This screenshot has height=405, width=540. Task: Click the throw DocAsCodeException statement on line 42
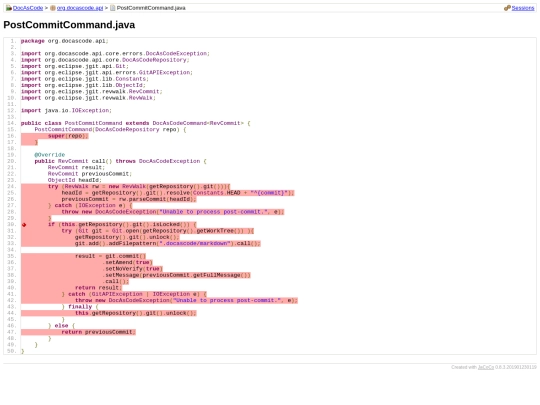click(x=186, y=300)
